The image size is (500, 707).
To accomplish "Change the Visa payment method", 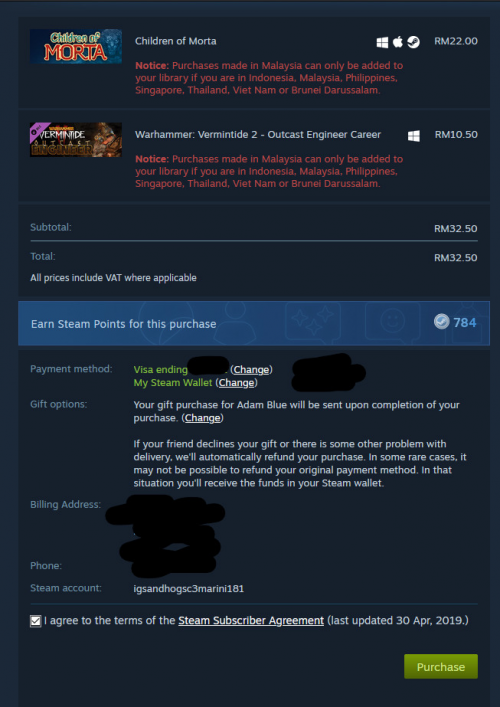I will pyautogui.click(x=251, y=370).
